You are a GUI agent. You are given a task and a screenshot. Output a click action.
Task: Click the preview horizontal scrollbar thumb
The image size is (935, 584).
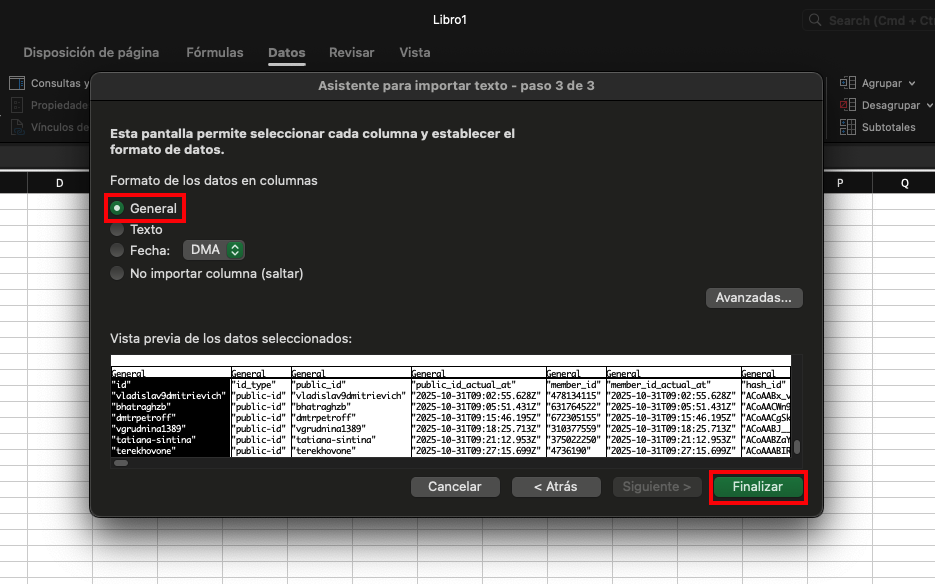coord(121,463)
